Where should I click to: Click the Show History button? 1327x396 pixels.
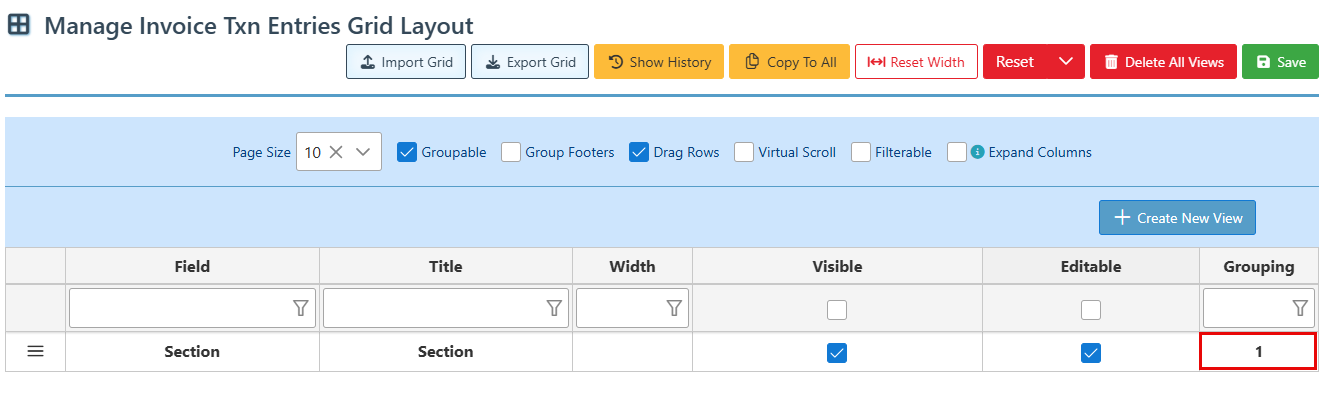(659, 62)
